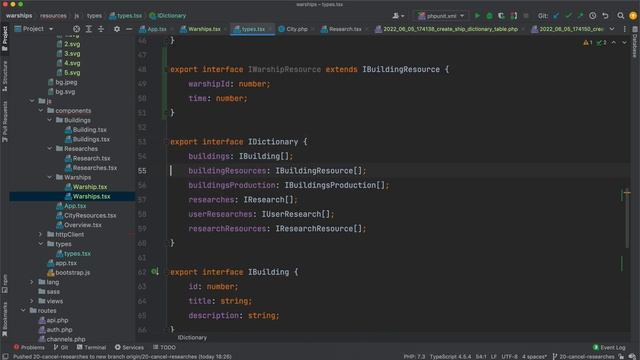Click the warning indicator in editor corner
The image size is (640, 360).
click(588, 42)
